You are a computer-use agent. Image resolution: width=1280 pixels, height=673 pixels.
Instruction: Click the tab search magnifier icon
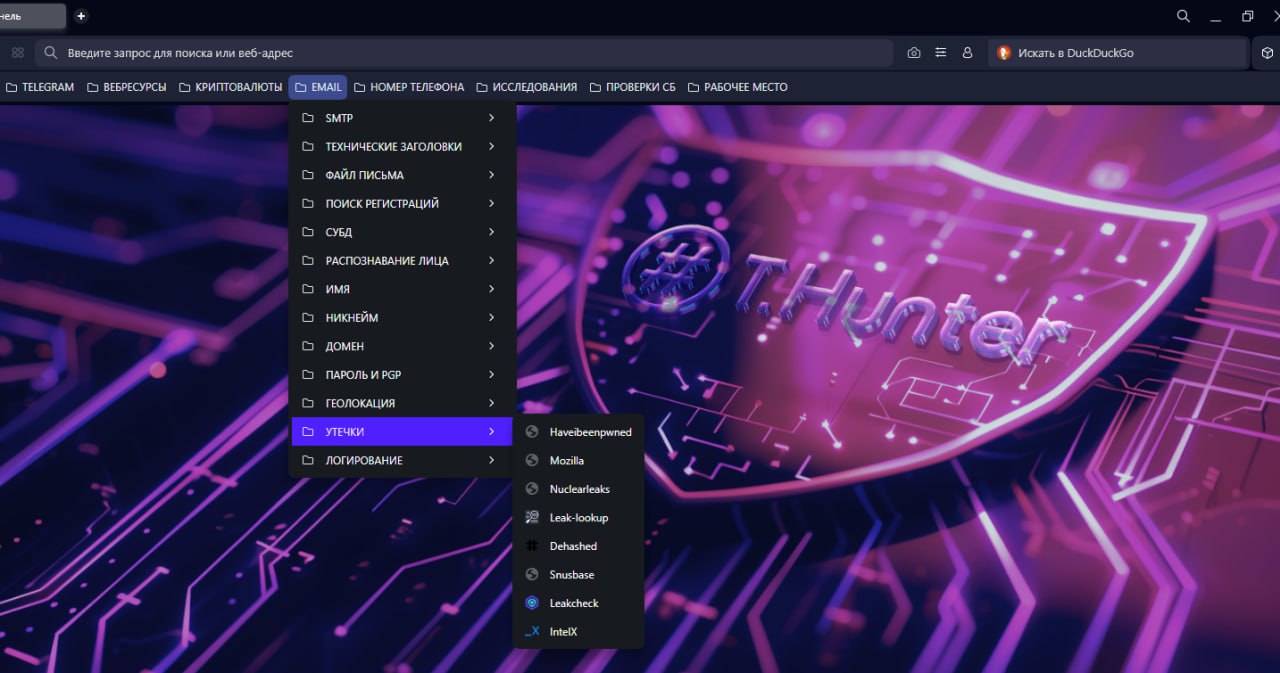click(x=1183, y=16)
